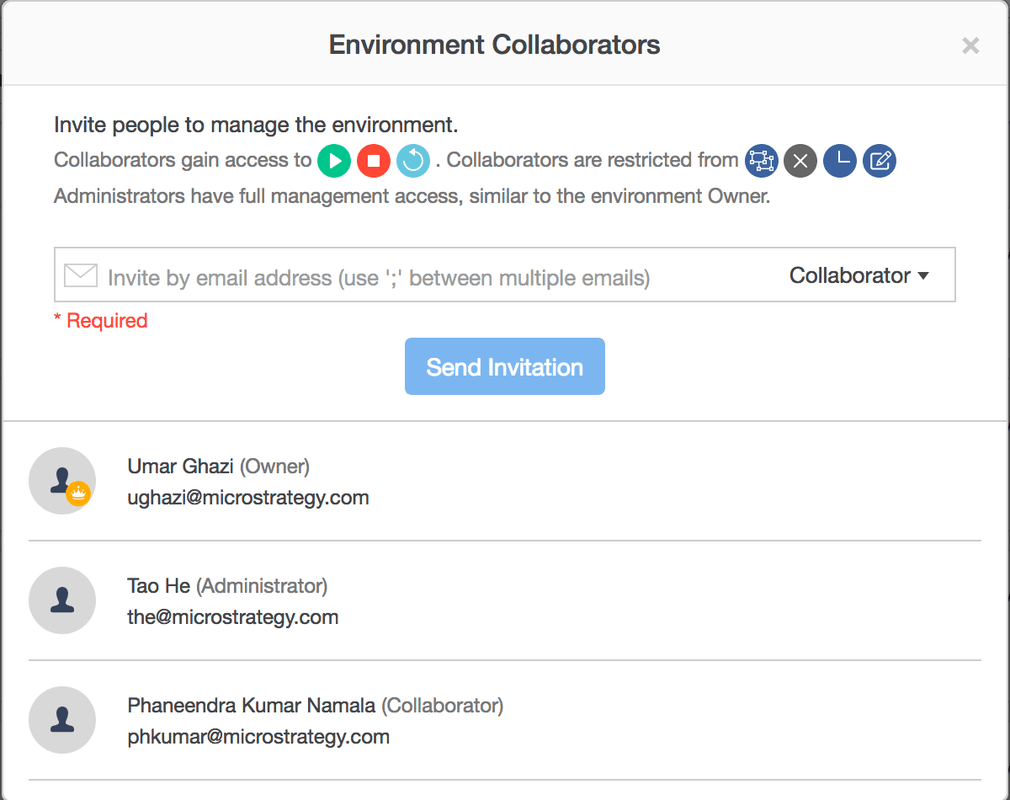
Task: Click 'Invite people to manage the environment' text
Action: [256, 125]
